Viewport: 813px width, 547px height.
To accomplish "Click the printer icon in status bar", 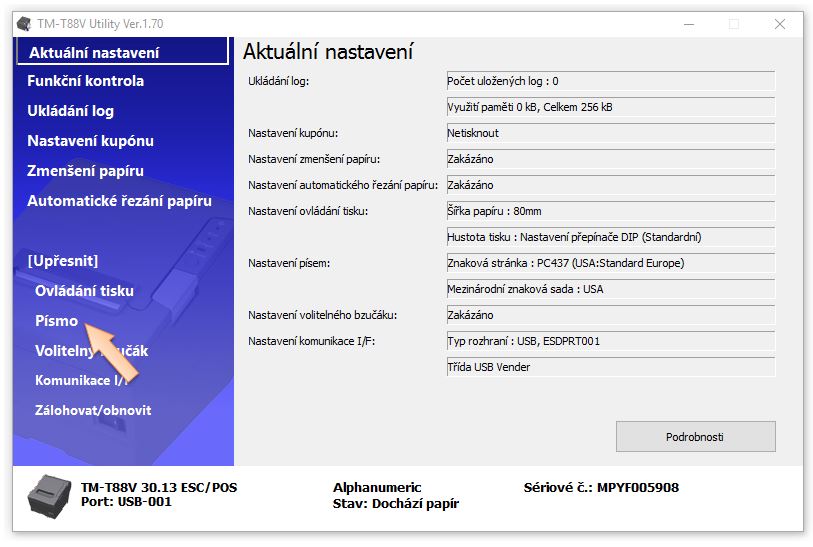I will tap(46, 494).
